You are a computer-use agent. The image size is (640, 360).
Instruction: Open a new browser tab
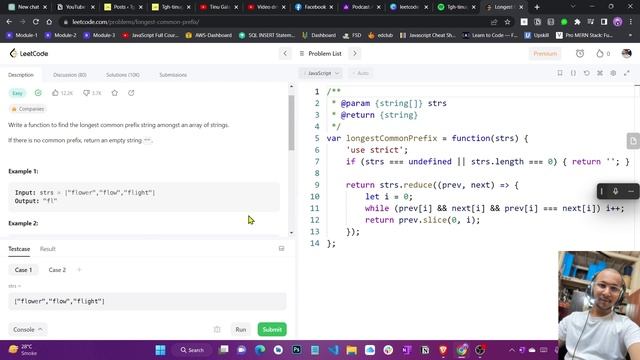click(x=537, y=7)
